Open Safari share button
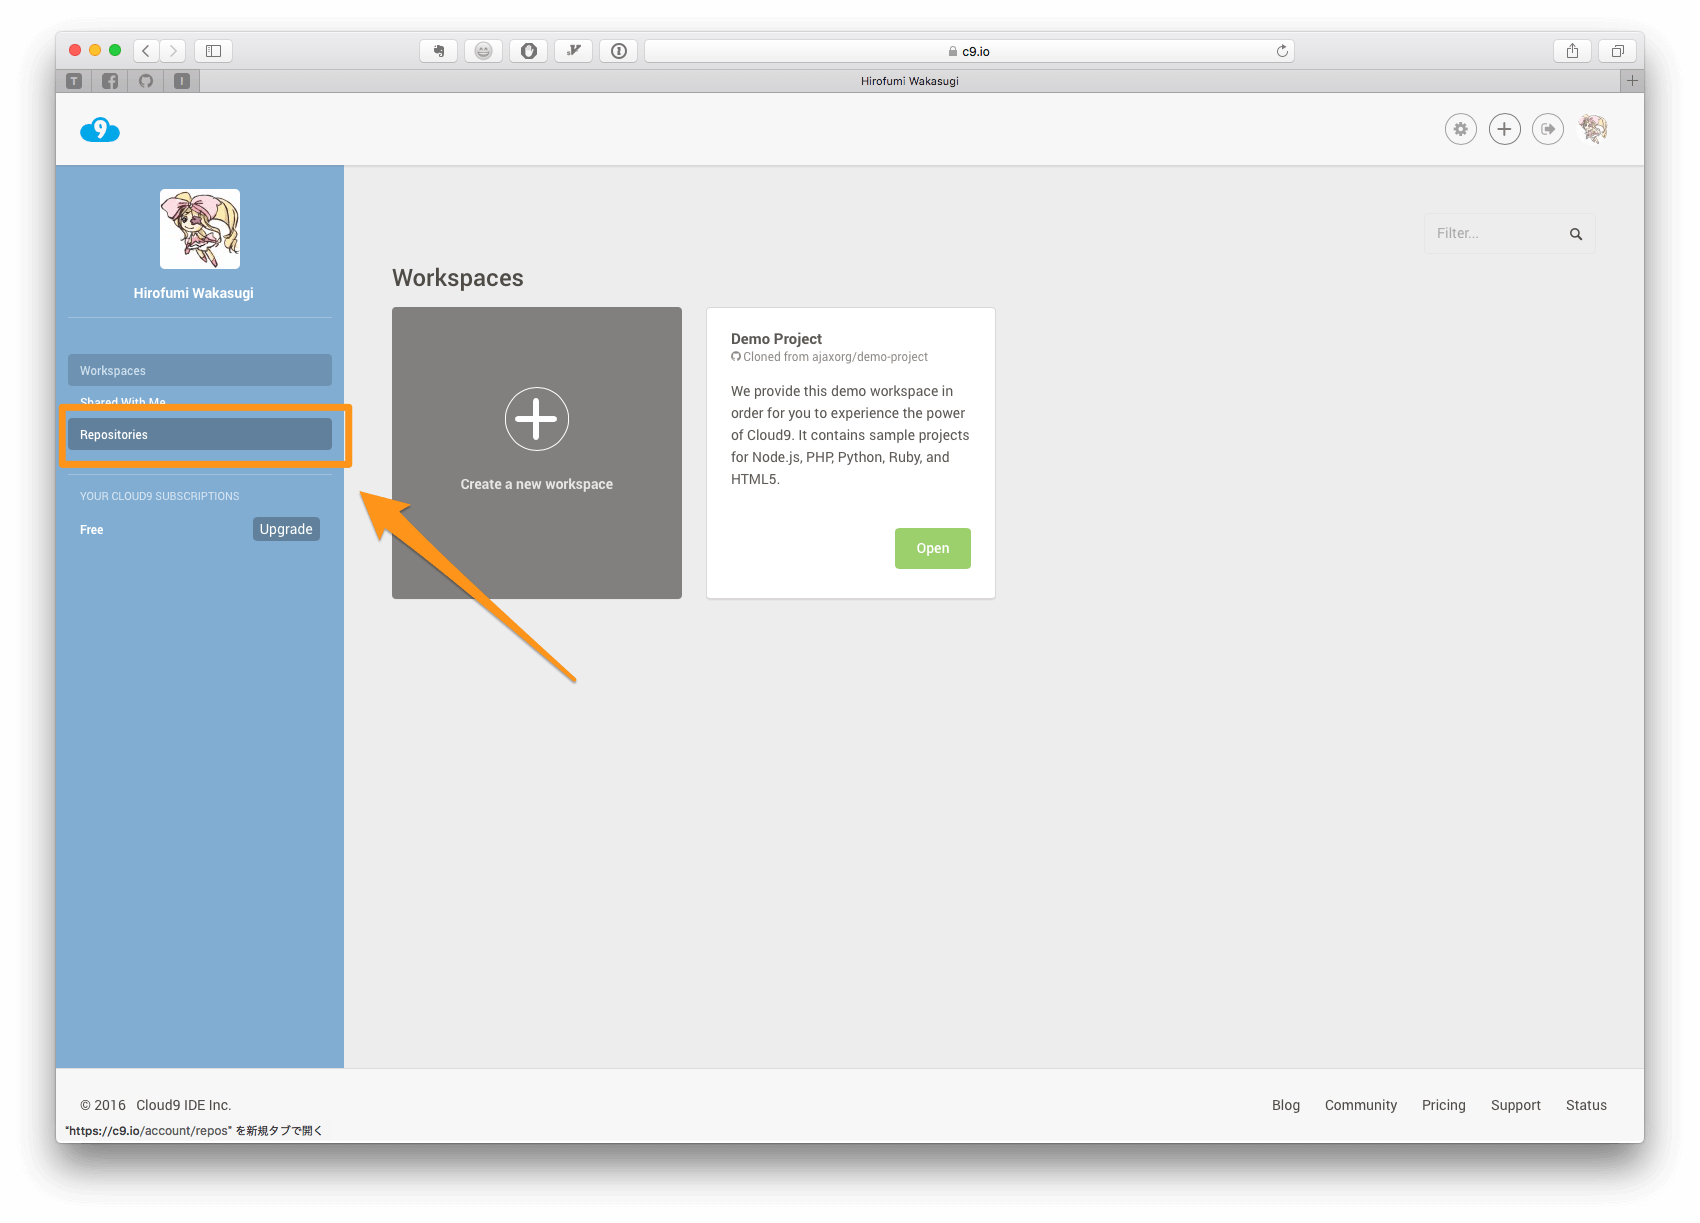The height and width of the screenshot is (1223, 1700). pyautogui.click(x=1573, y=50)
